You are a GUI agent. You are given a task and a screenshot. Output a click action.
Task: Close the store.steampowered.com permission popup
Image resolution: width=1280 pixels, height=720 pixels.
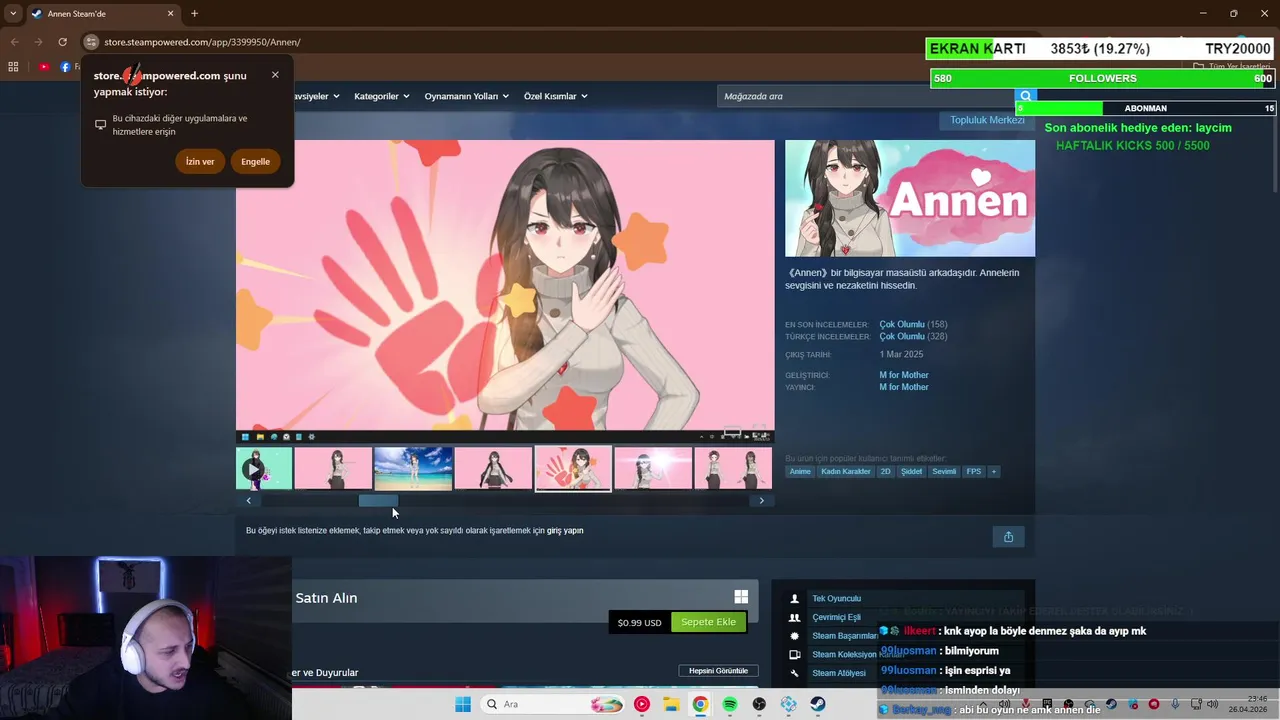275,75
